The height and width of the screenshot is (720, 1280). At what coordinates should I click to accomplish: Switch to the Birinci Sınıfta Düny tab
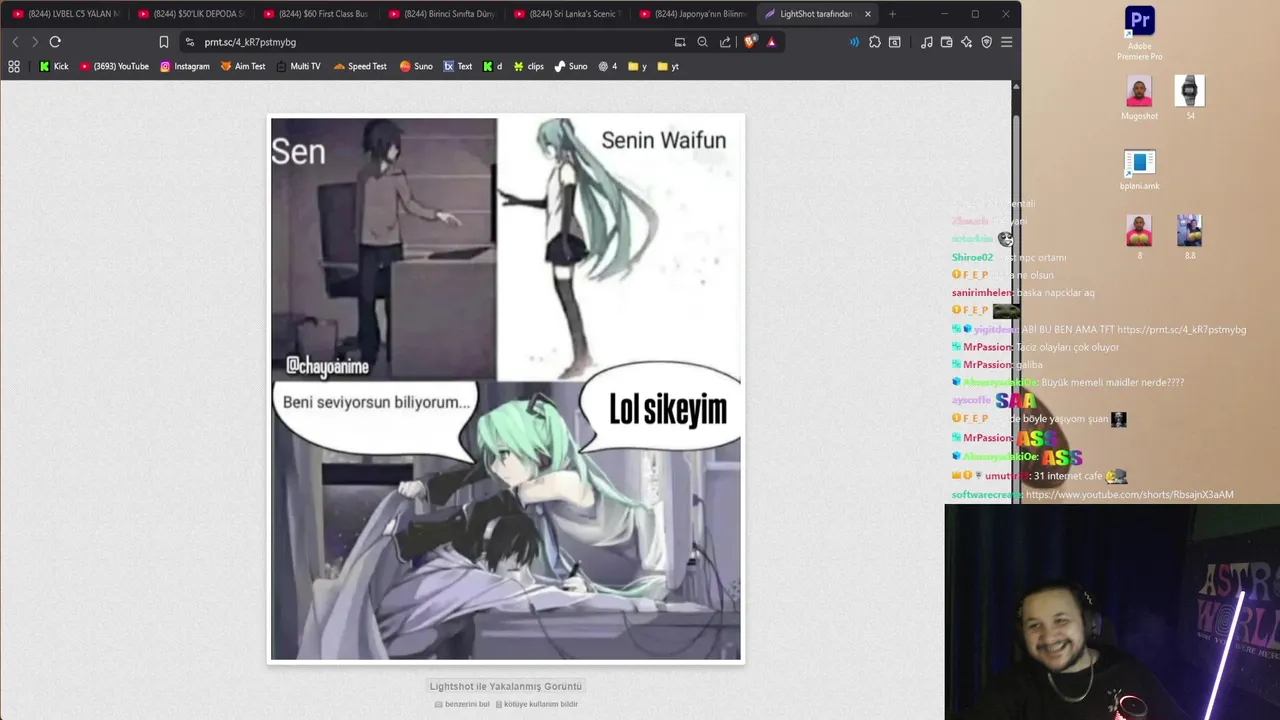tap(441, 14)
